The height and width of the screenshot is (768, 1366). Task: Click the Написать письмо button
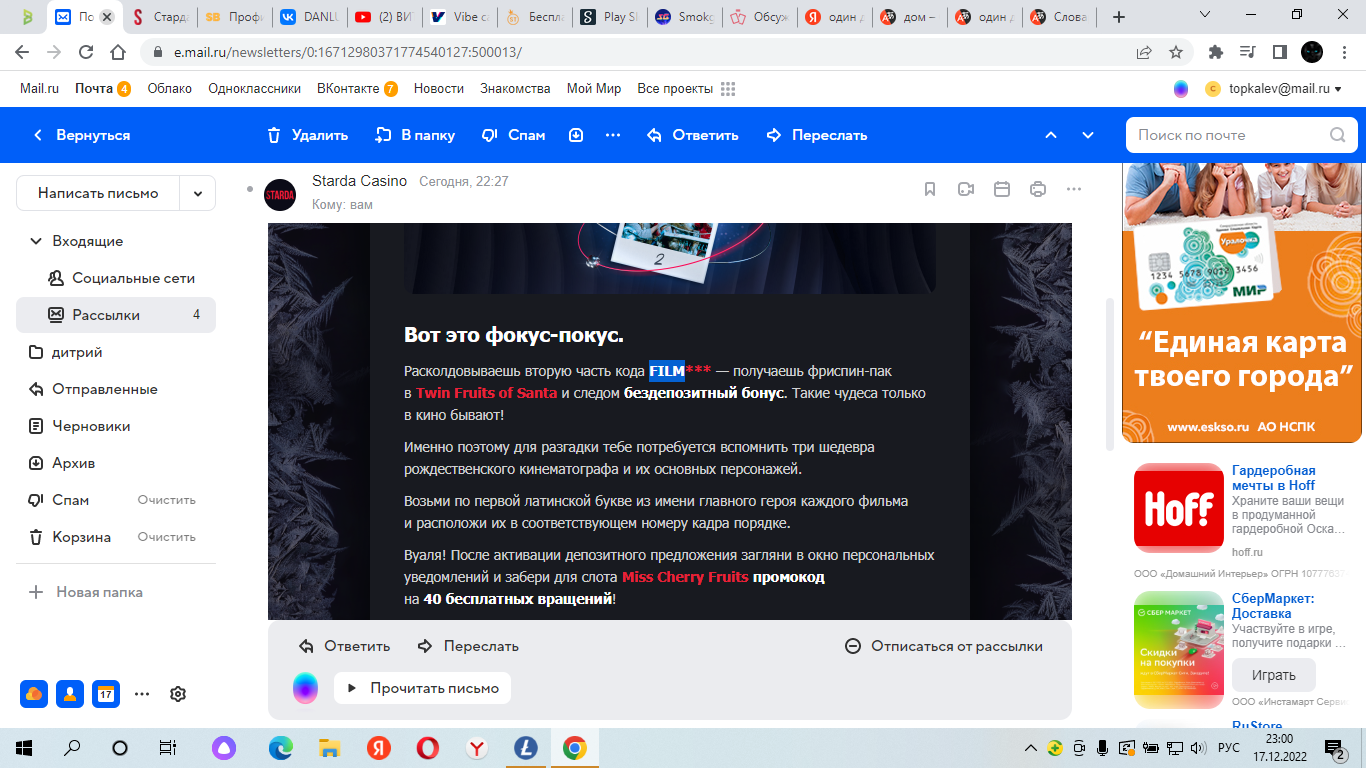98,193
